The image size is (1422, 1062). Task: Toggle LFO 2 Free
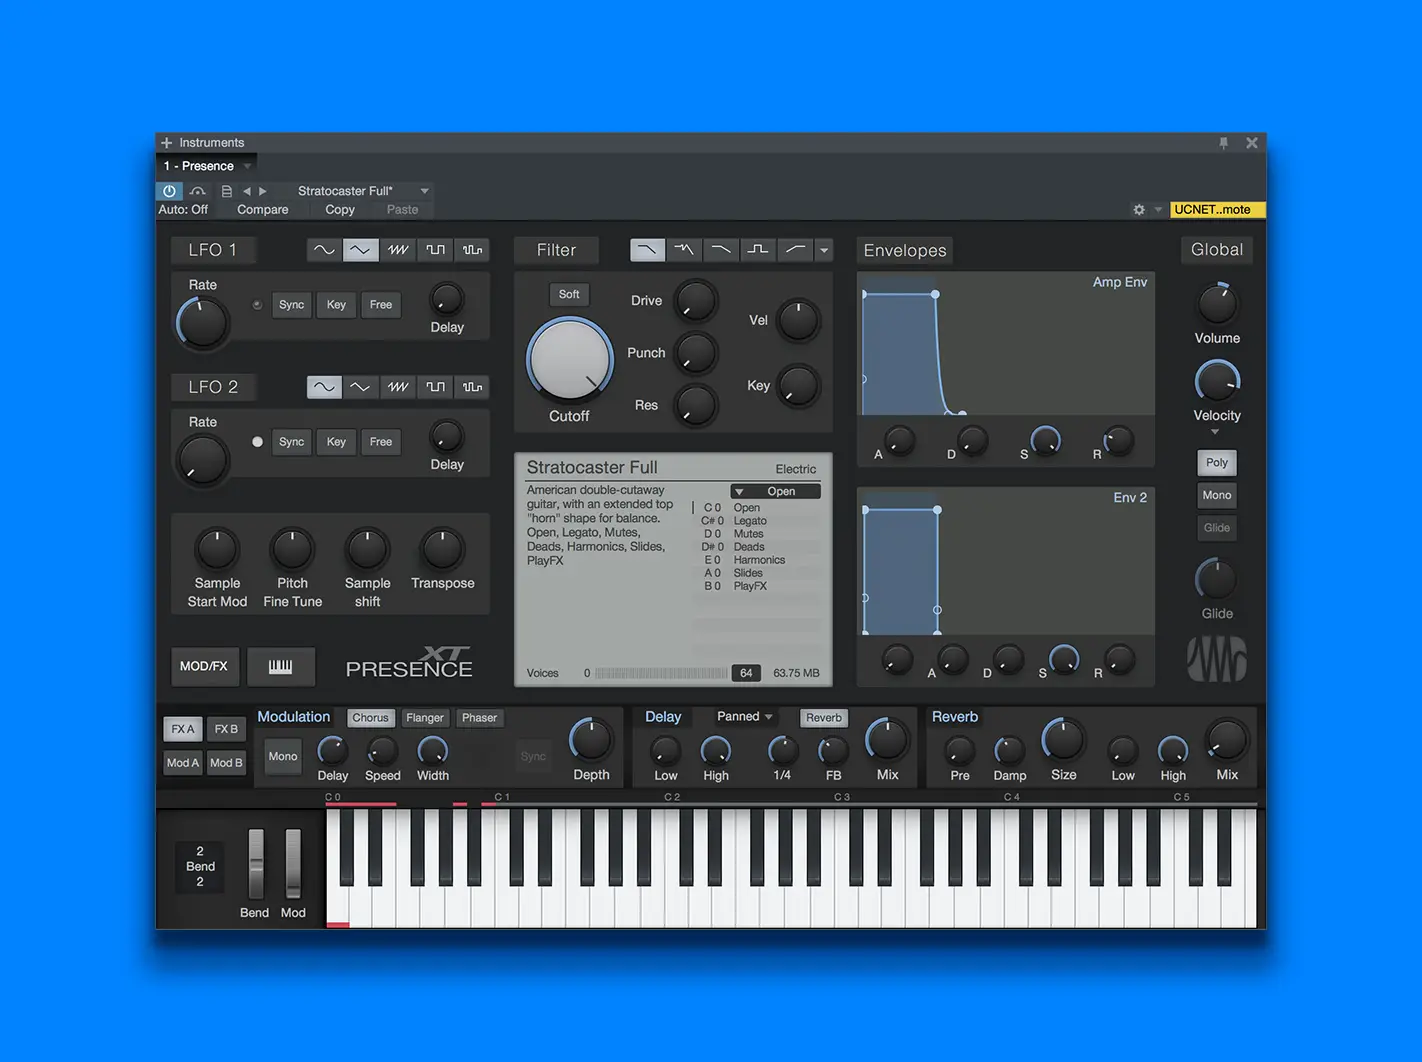(x=381, y=442)
